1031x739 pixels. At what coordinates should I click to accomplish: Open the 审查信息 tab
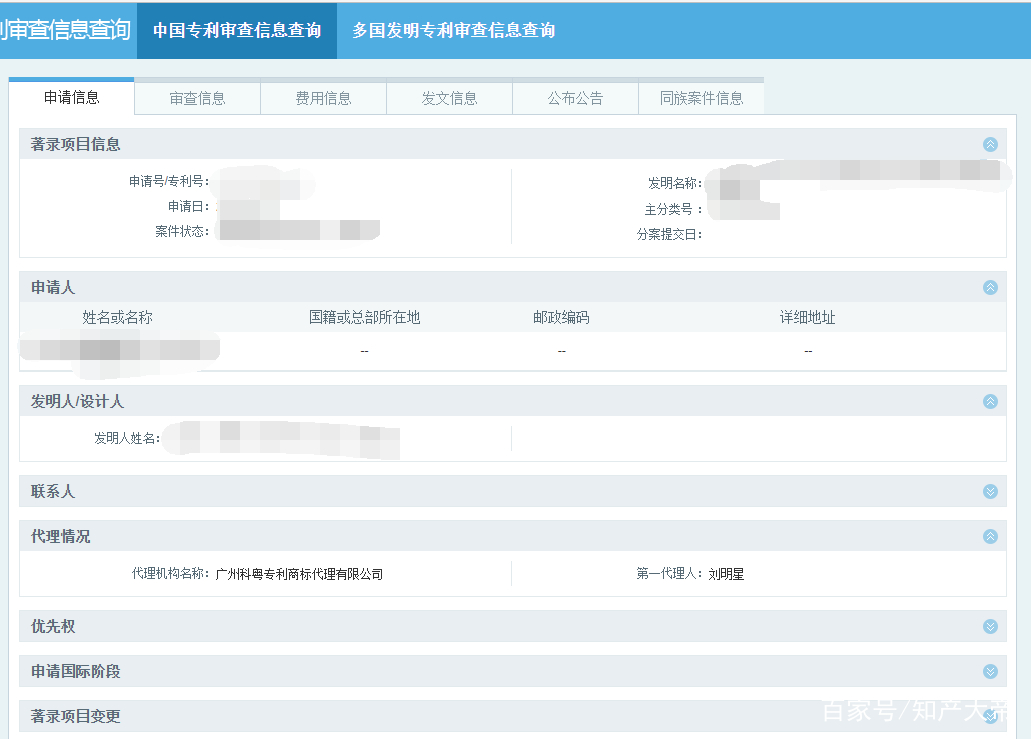pos(197,99)
